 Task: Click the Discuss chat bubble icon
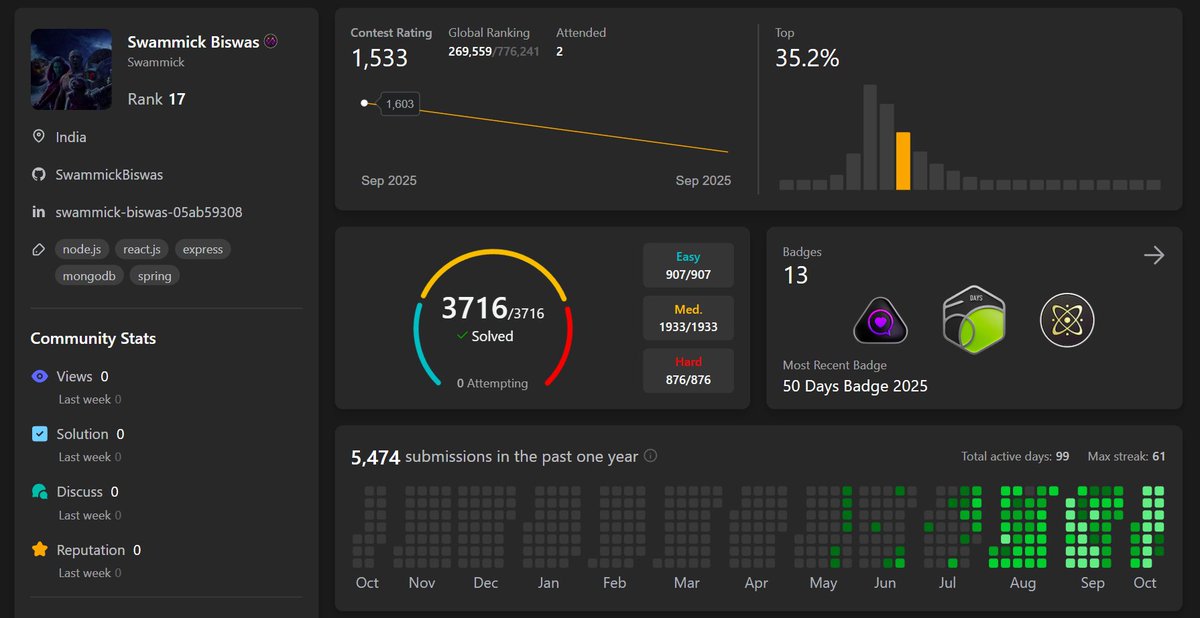click(x=40, y=492)
